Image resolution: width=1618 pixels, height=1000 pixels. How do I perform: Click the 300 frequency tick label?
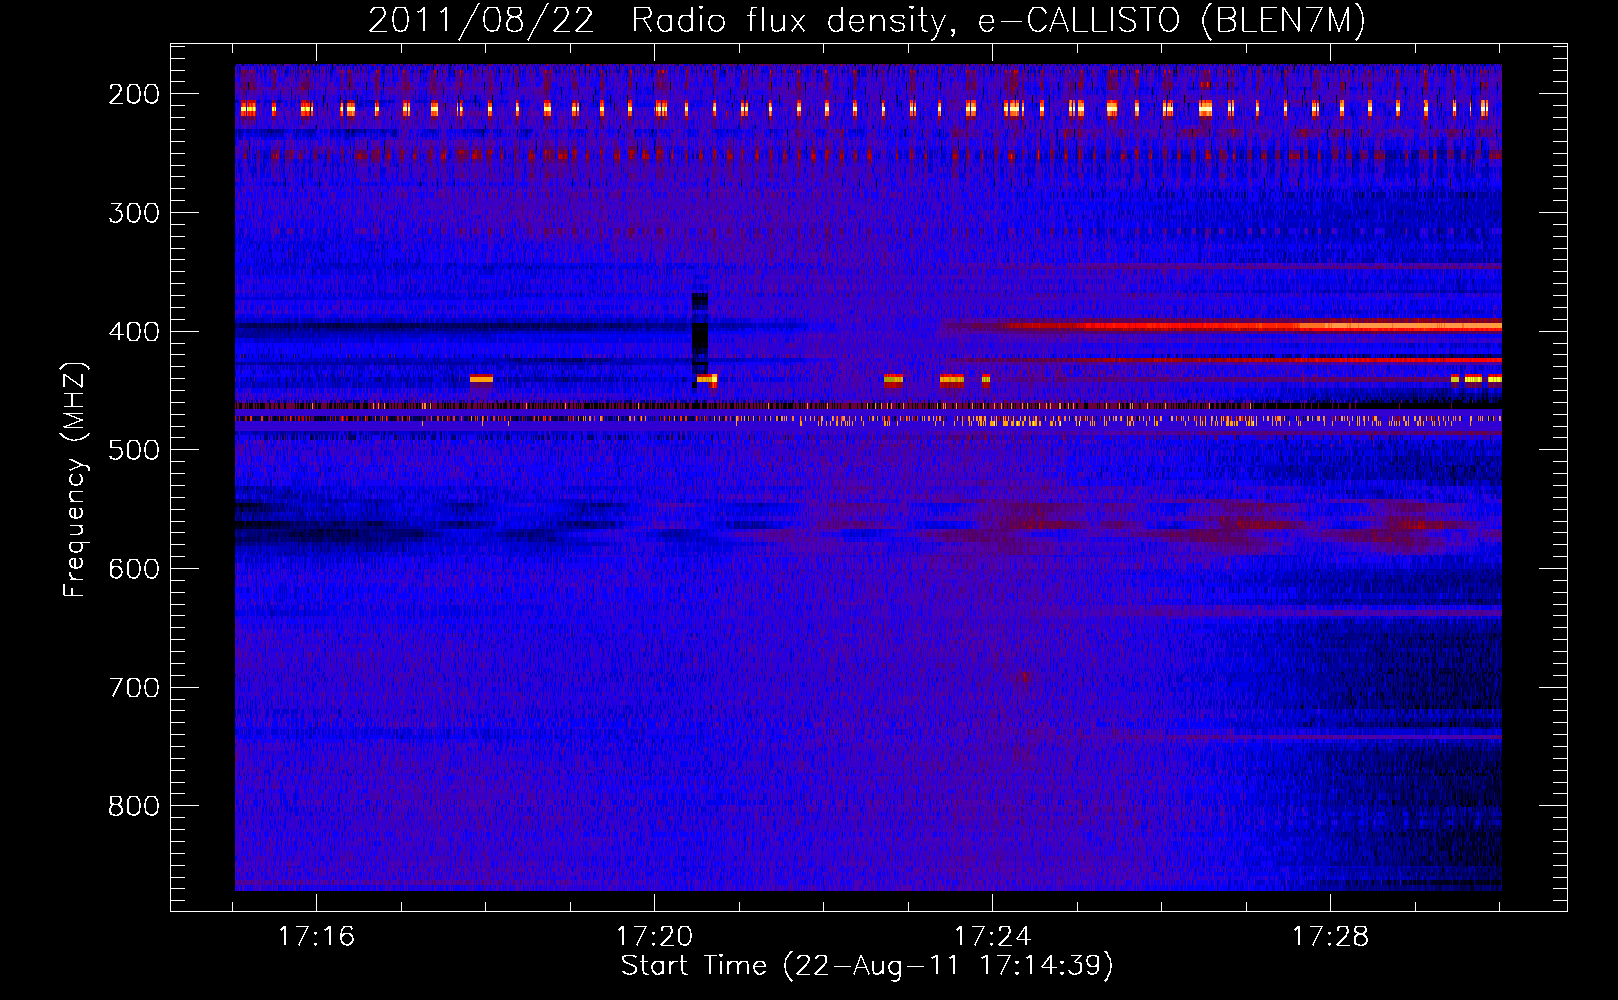(134, 213)
